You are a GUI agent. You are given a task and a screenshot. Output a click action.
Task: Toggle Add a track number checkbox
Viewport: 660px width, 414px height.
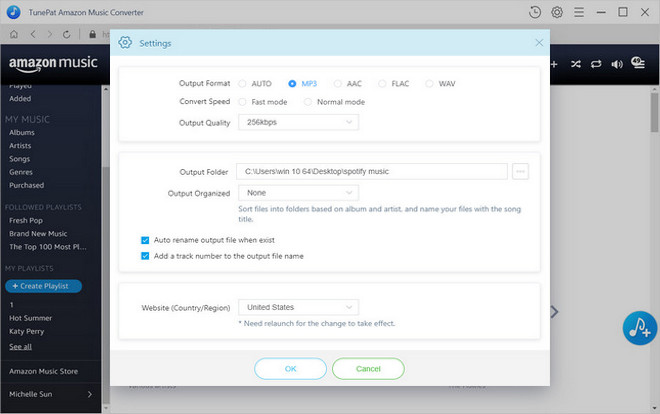pos(146,256)
